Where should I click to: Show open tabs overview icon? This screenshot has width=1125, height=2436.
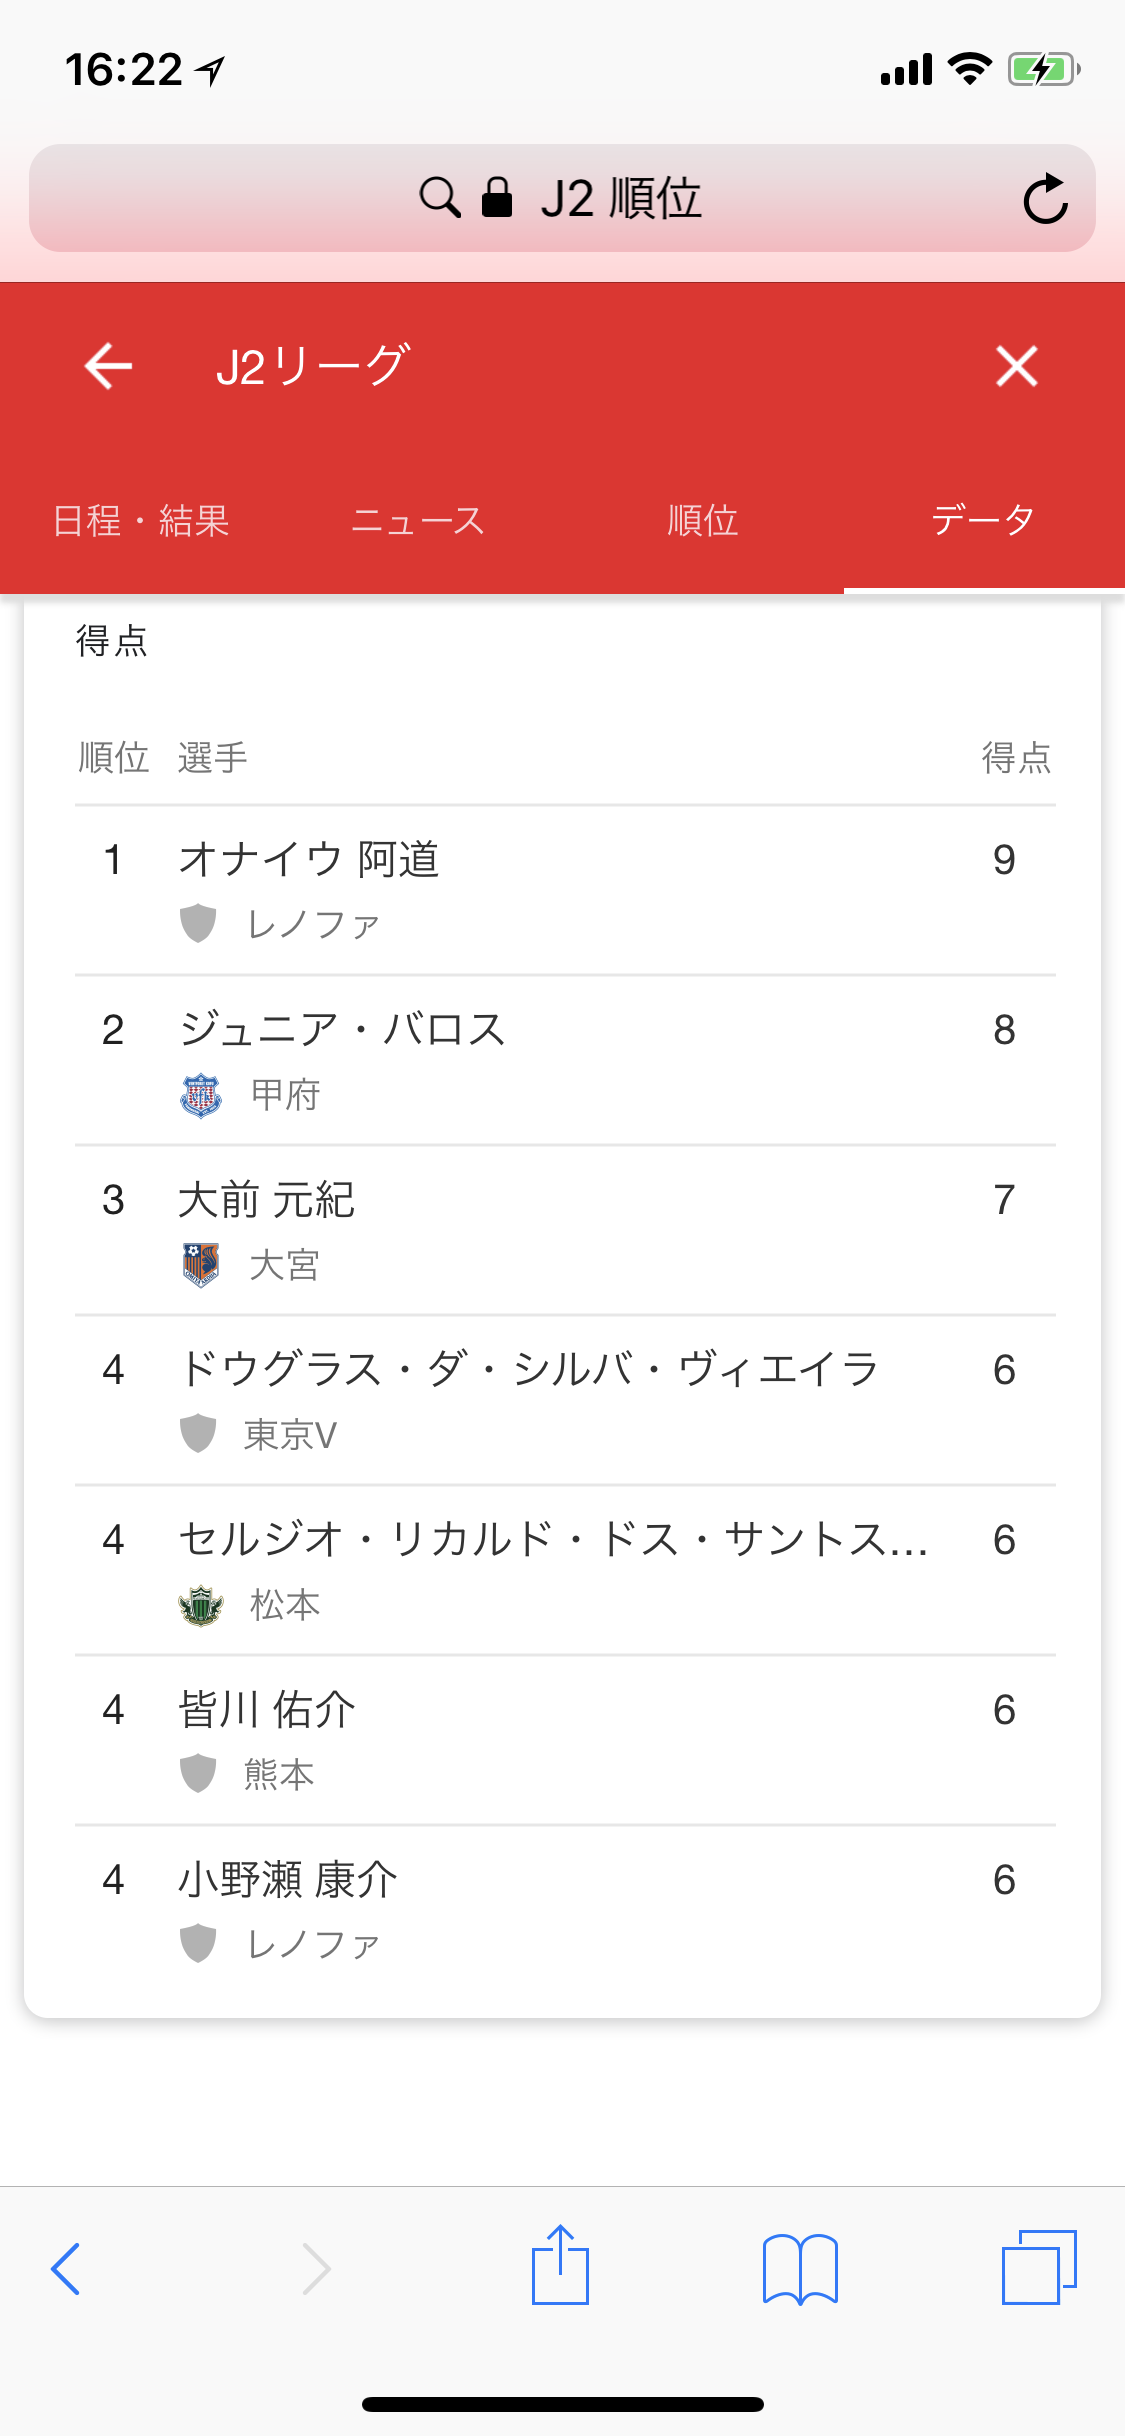click(x=1038, y=2268)
